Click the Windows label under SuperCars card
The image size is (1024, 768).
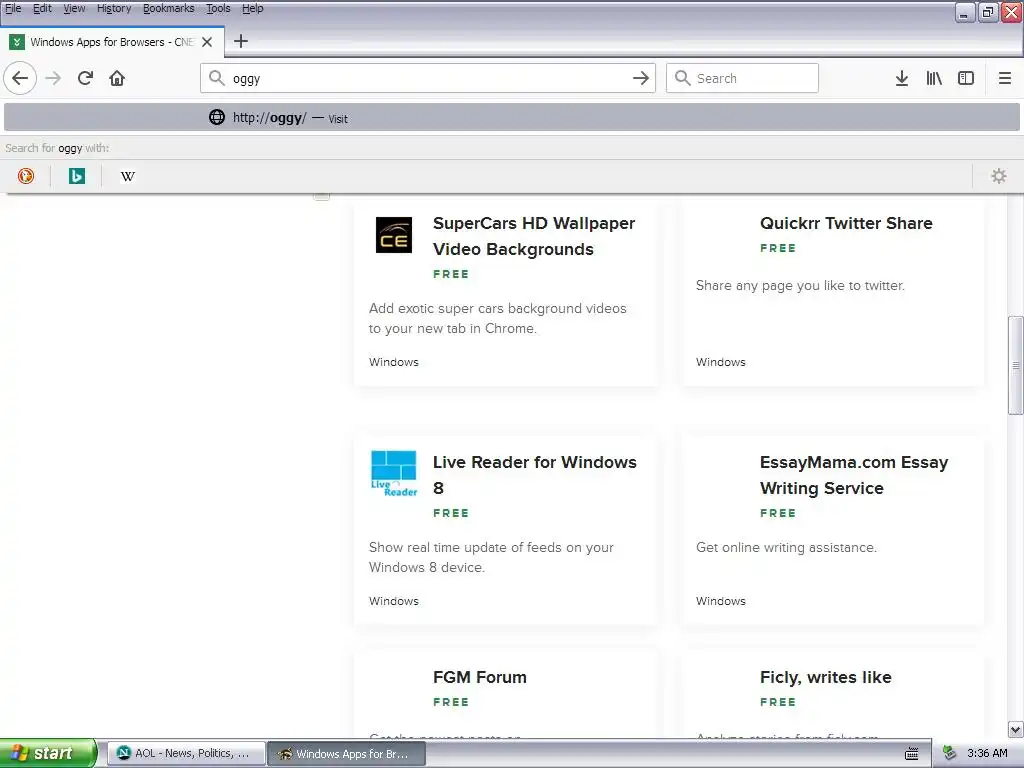tap(393, 362)
